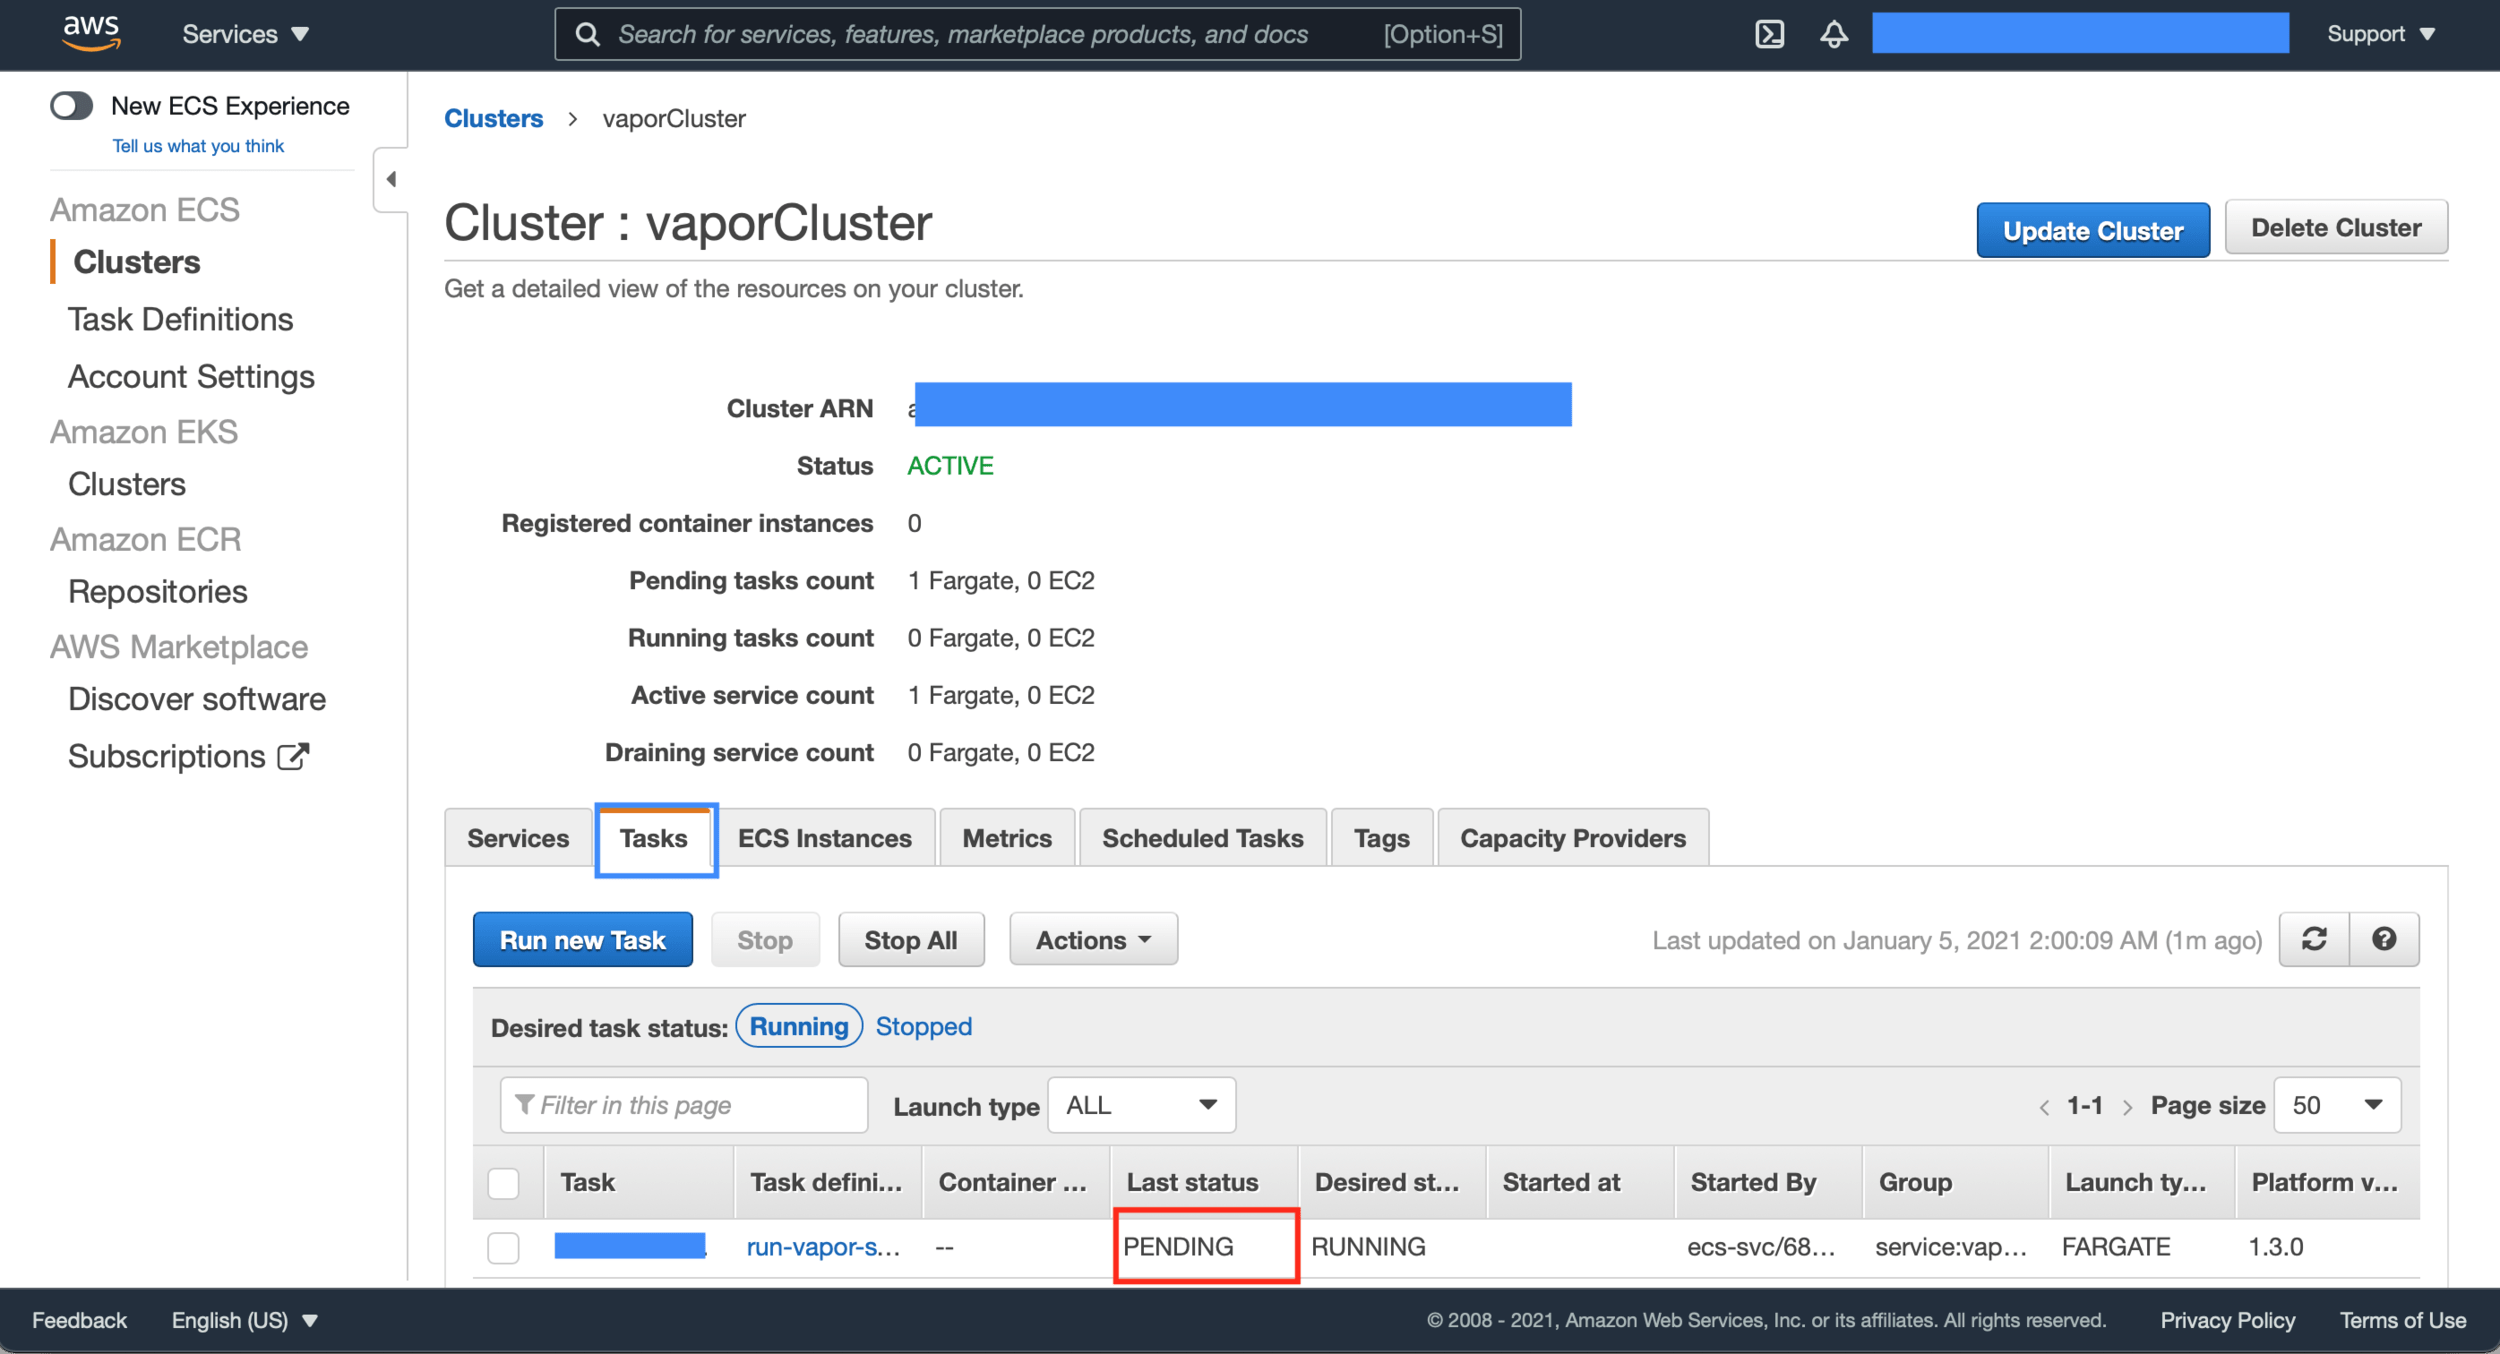The width and height of the screenshot is (2500, 1354).
Task: Check the select-all checkbox in the task table
Action: point(504,1182)
